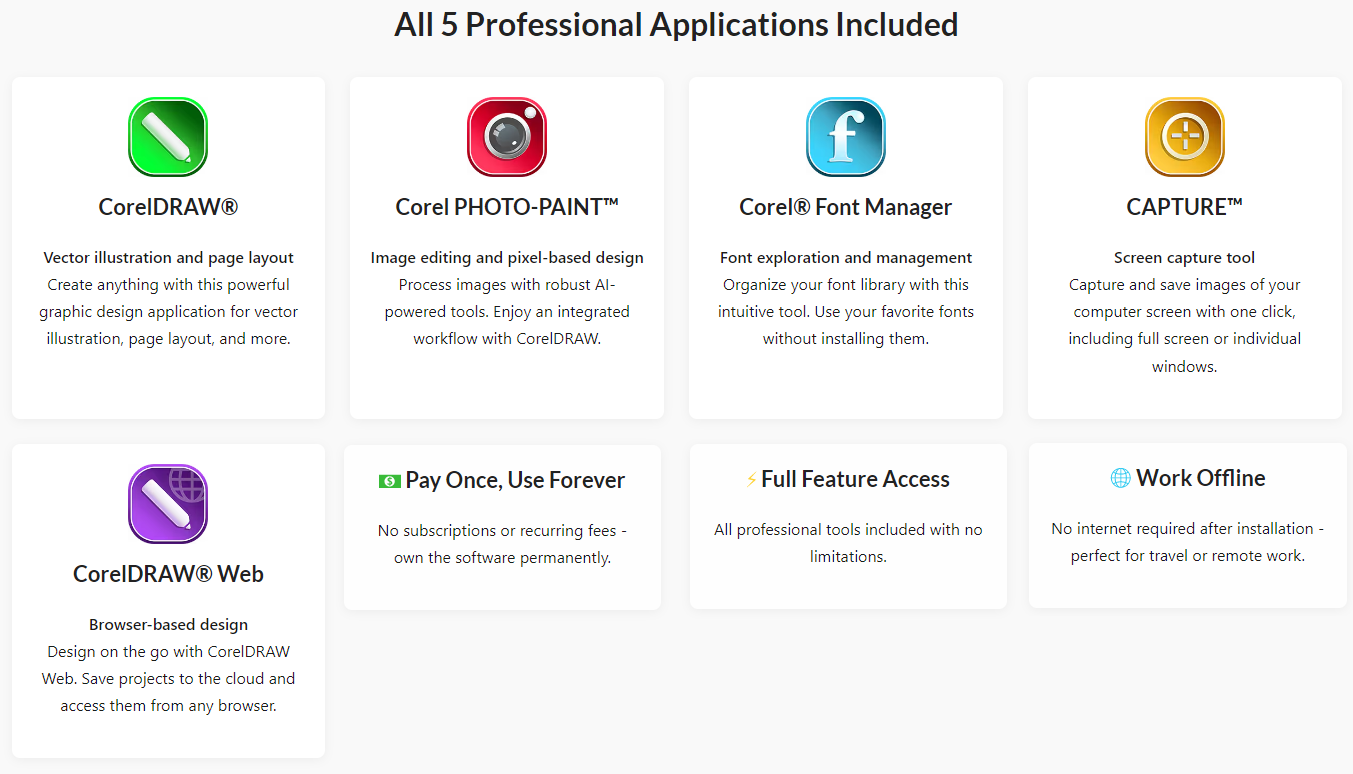This screenshot has height=774, width=1353.
Task: Click the Browser-based design subtitle
Action: (168, 625)
